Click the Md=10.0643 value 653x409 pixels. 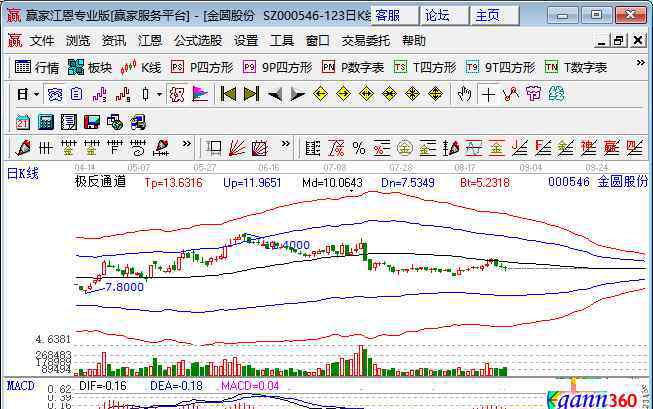(332, 182)
